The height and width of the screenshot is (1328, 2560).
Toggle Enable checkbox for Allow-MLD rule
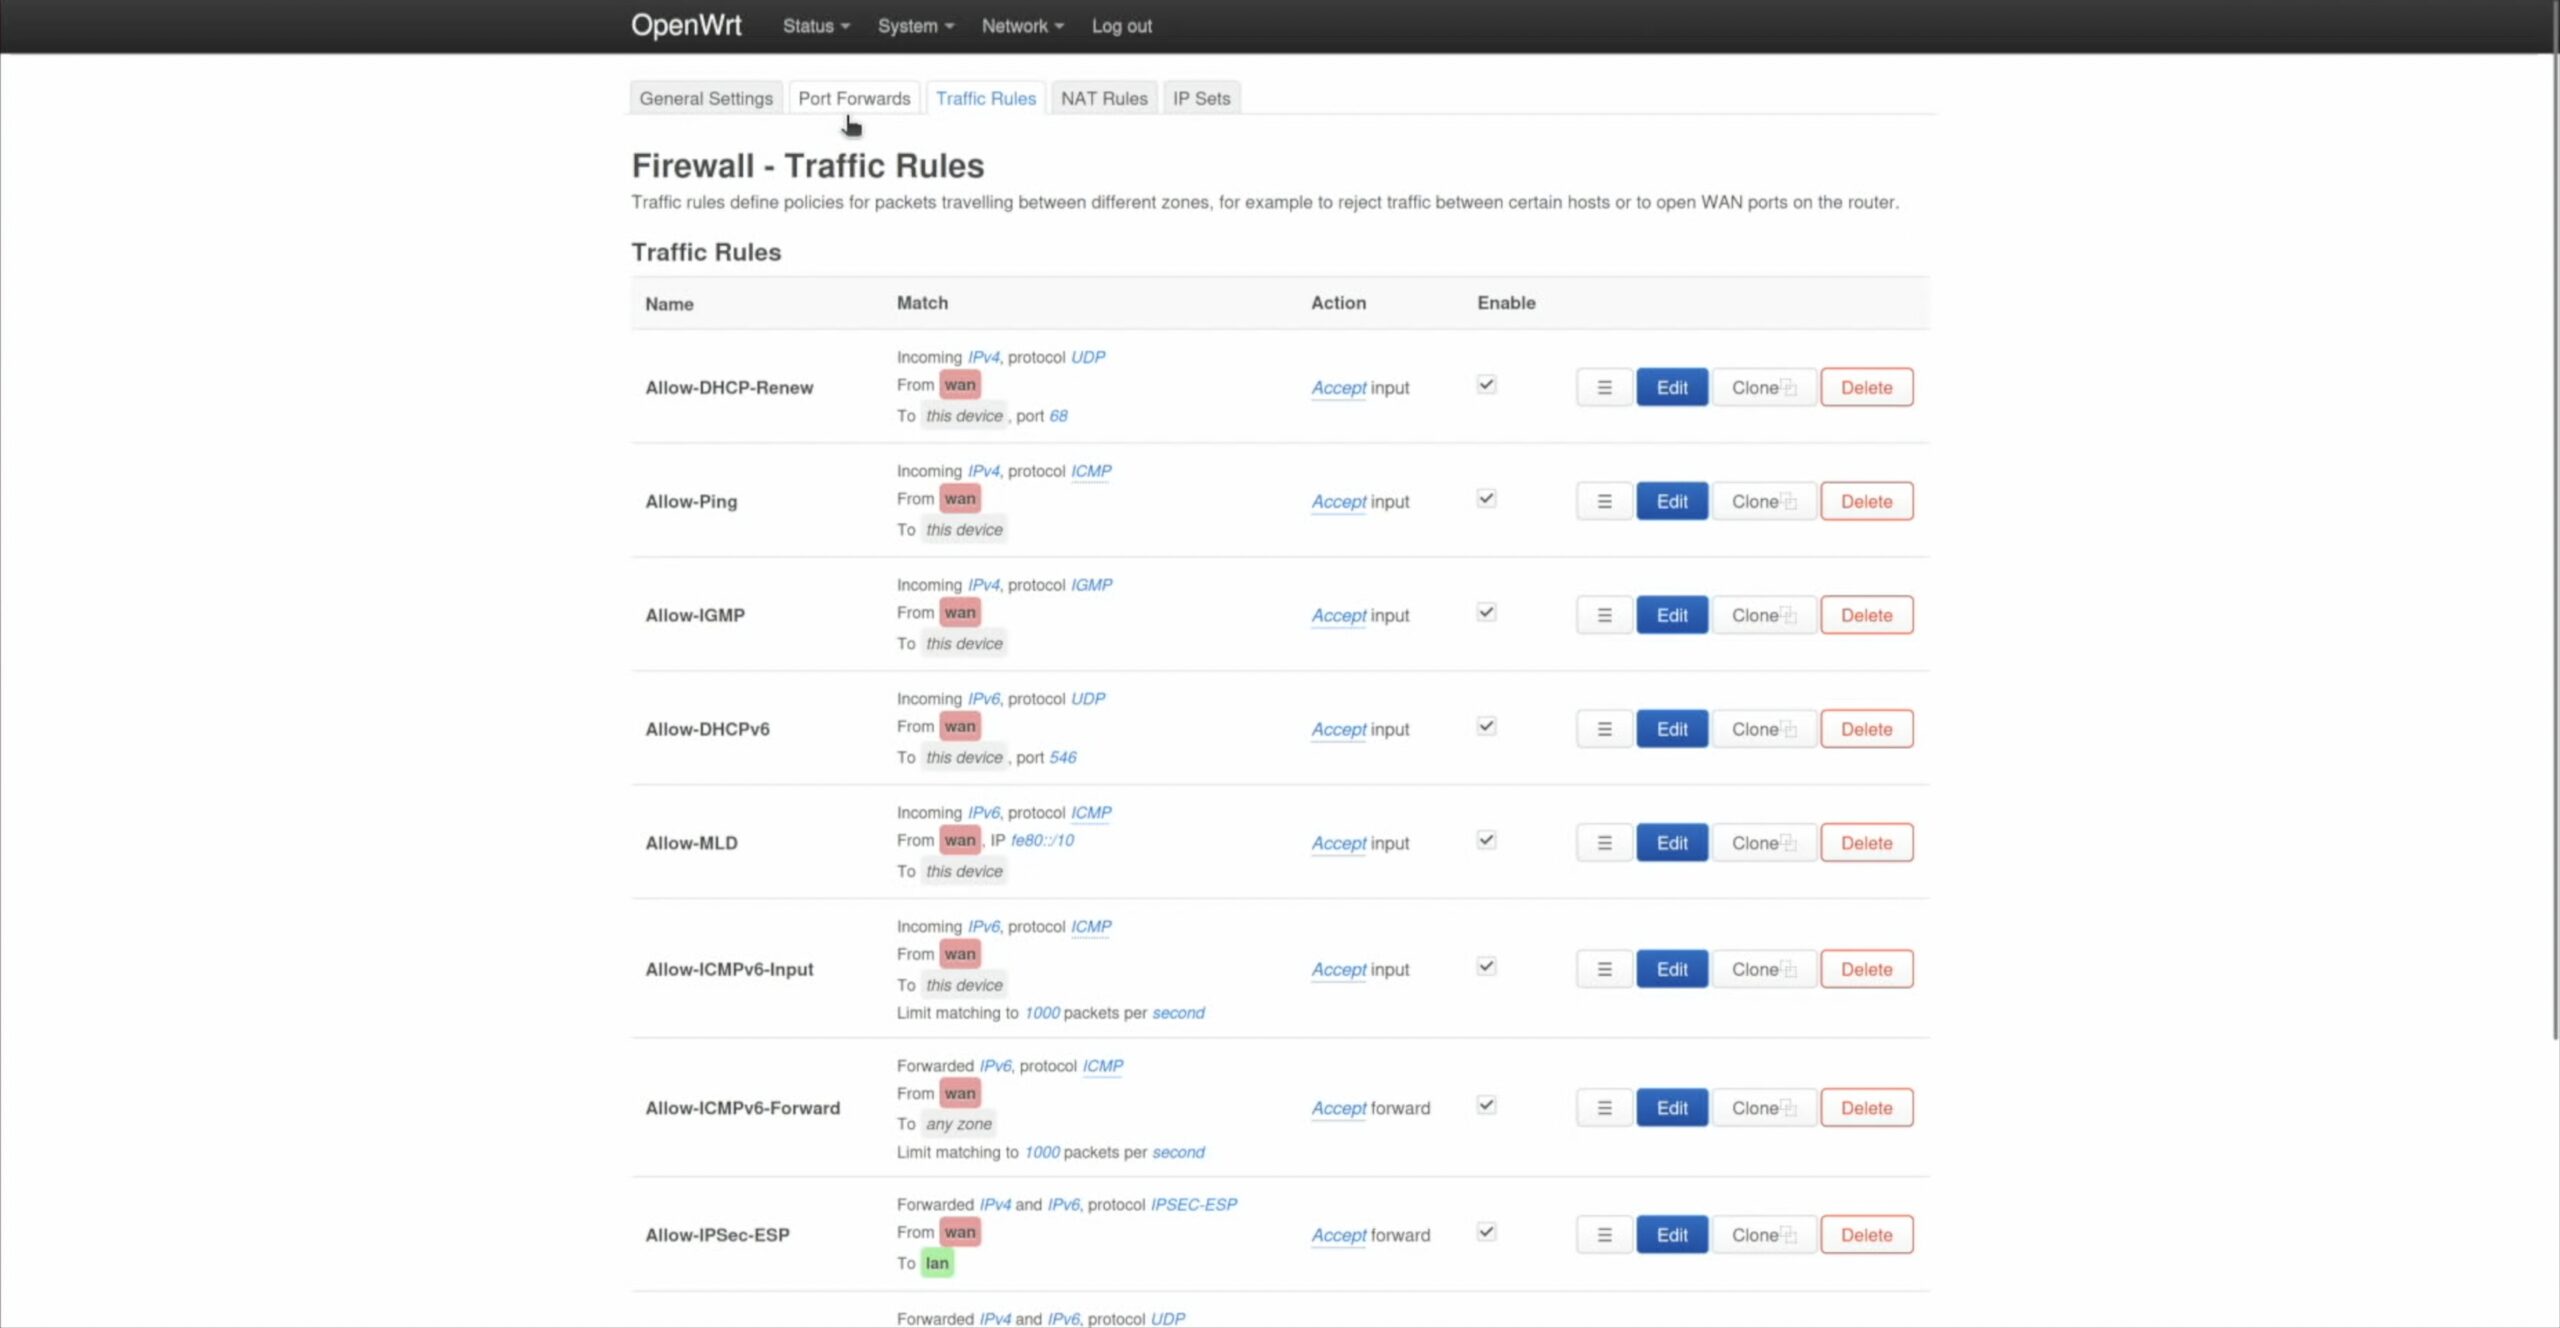coord(1486,841)
